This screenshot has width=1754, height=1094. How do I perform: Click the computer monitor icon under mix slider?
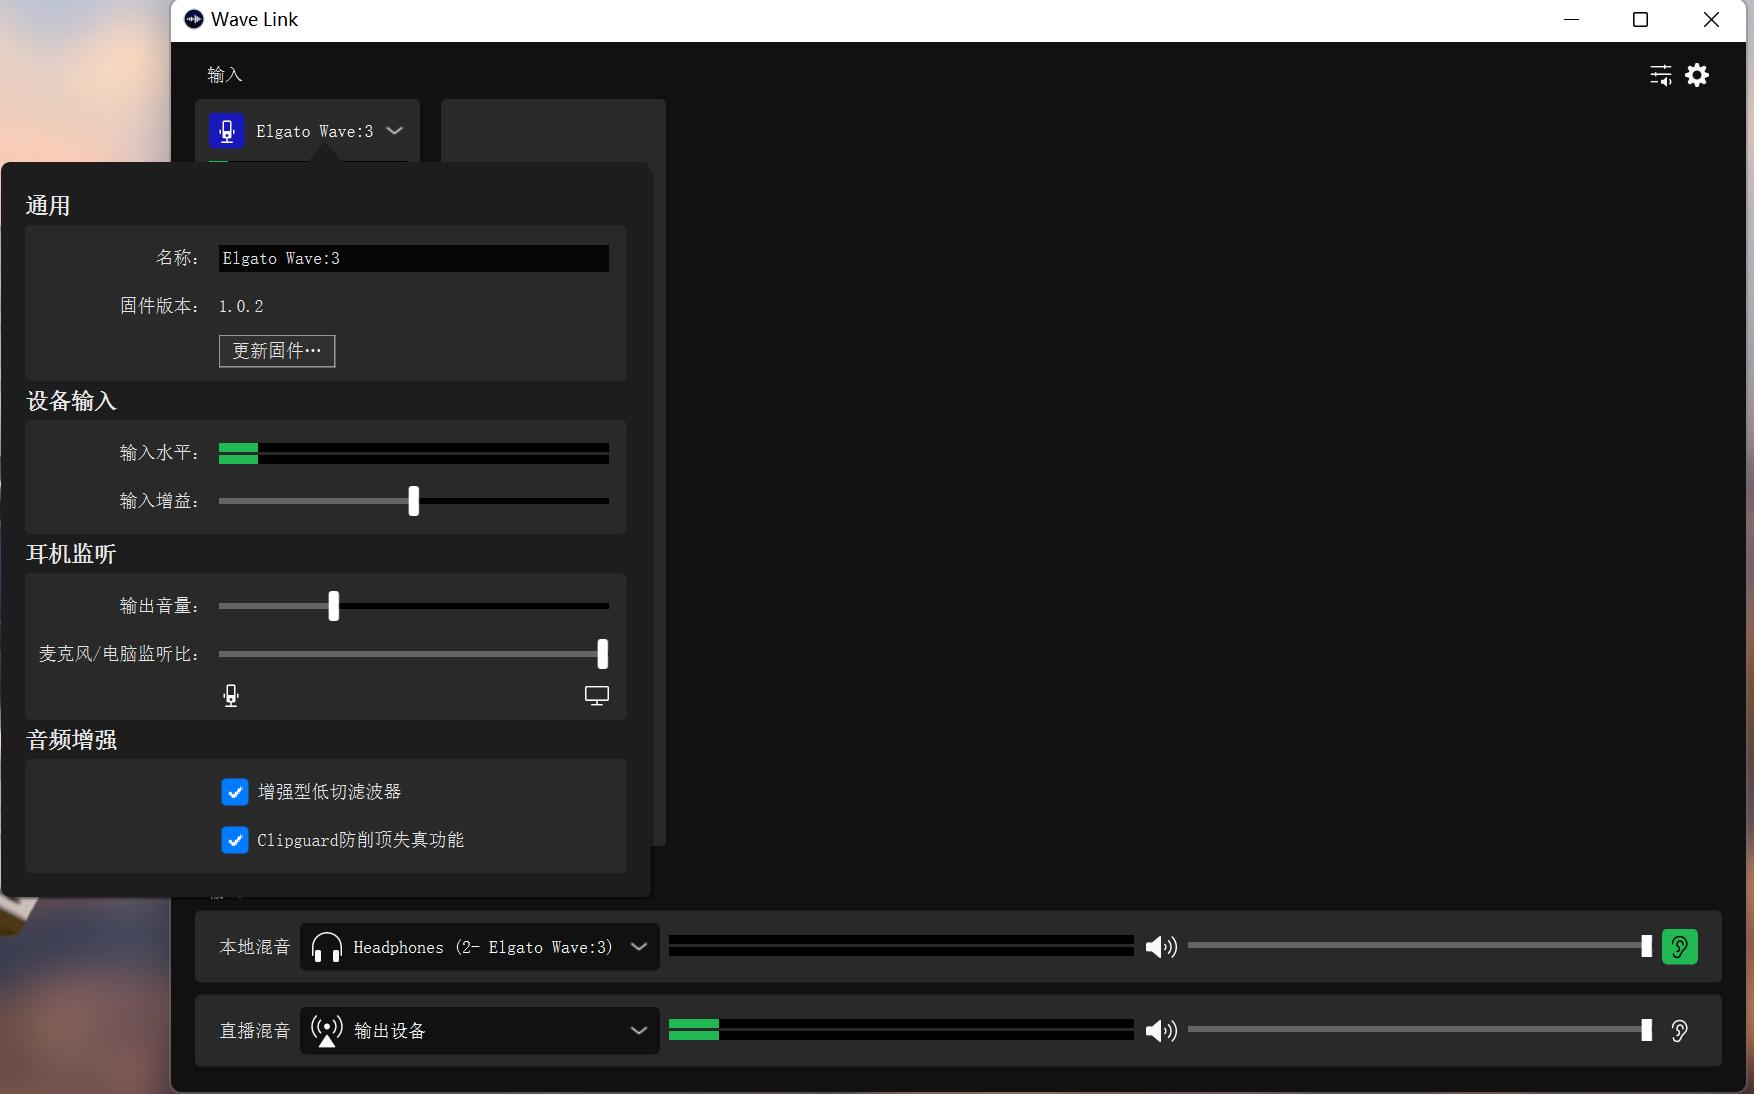(x=597, y=696)
